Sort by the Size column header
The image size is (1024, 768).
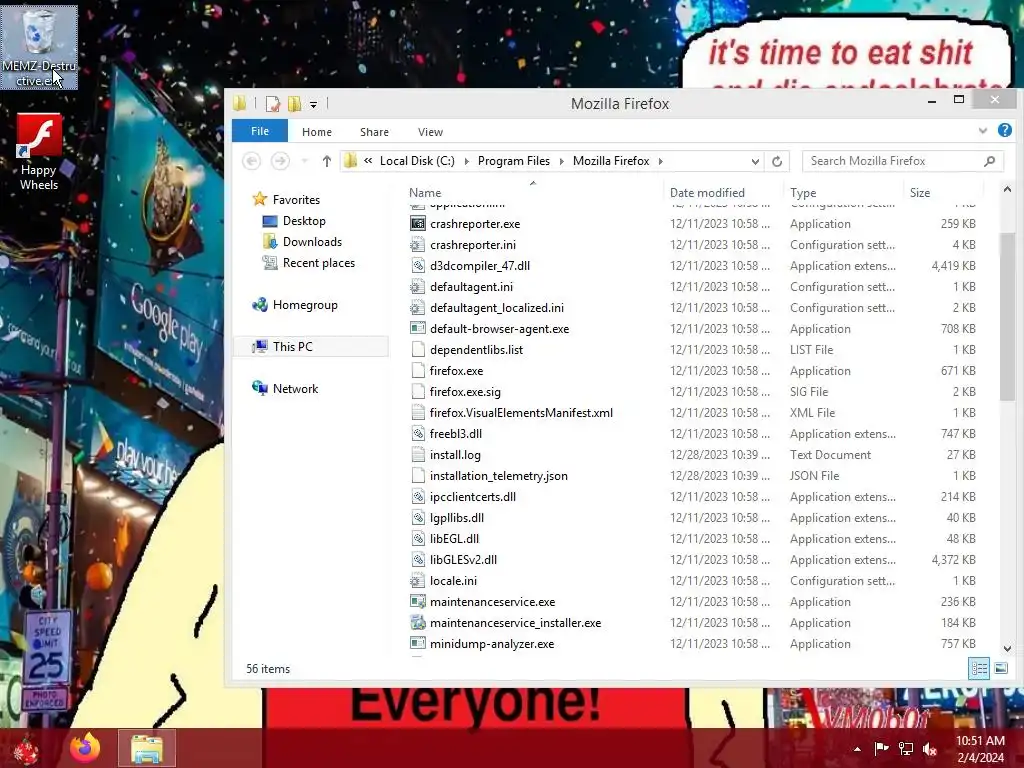920,193
